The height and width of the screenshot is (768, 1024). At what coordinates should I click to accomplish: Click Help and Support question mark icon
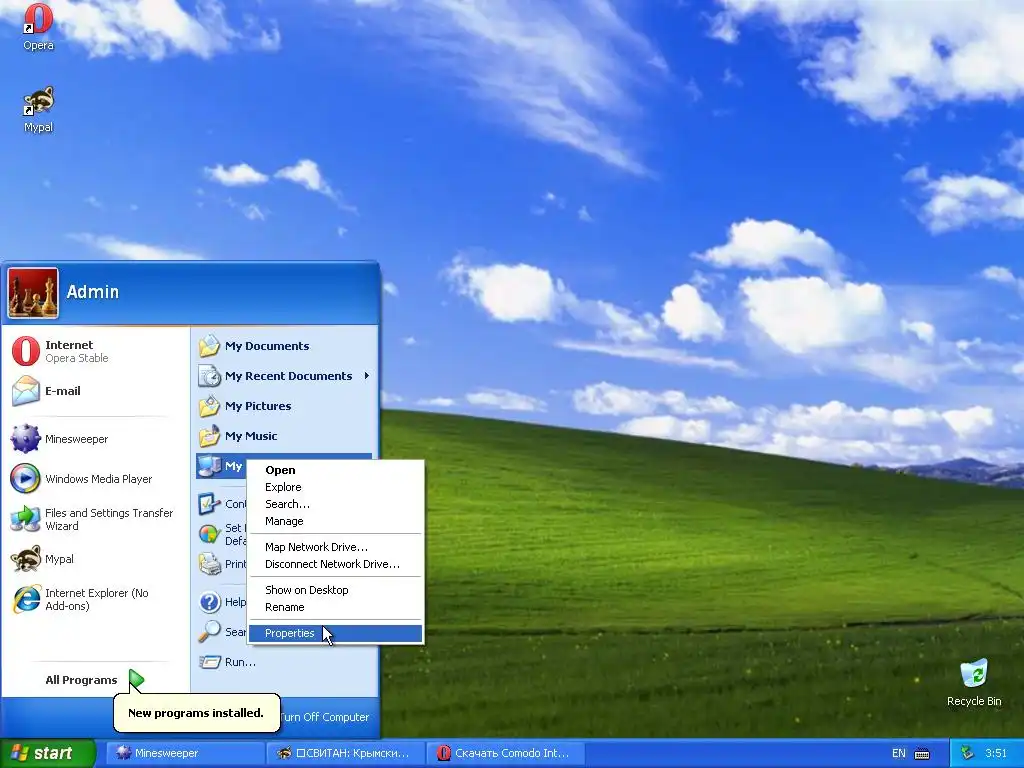click(x=210, y=601)
